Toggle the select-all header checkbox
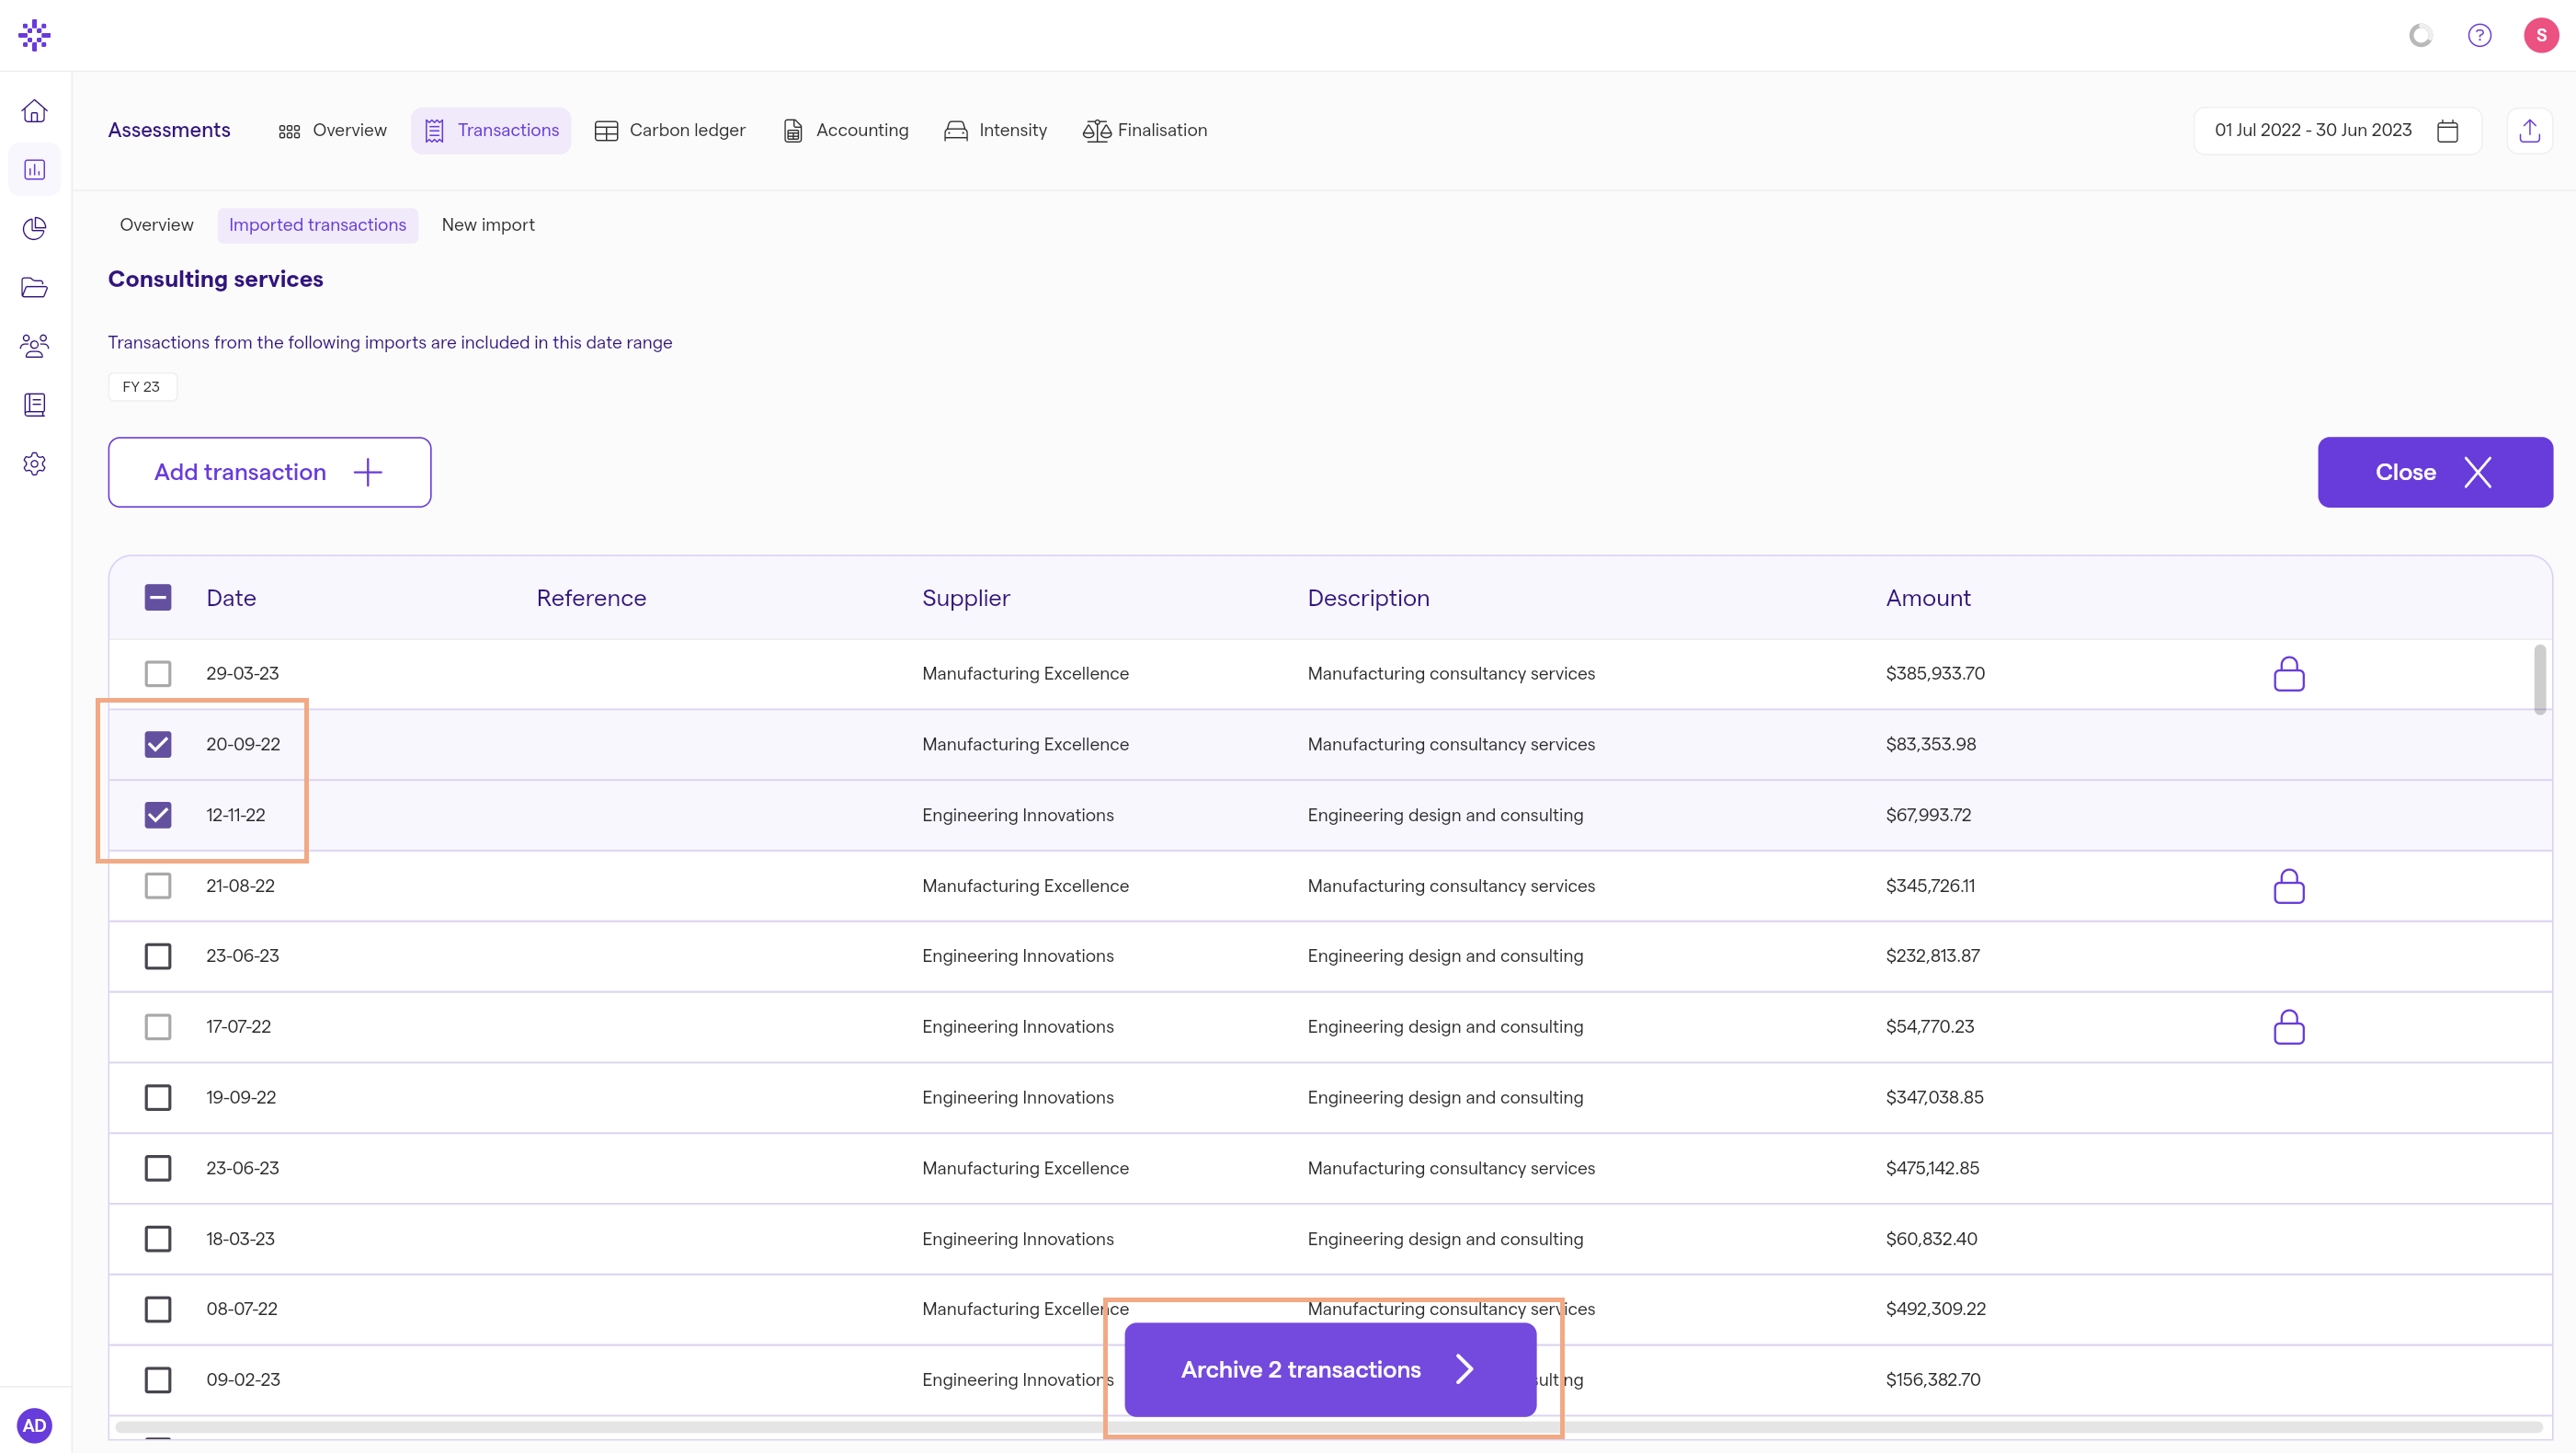Viewport: 2576px width, 1453px height. click(x=158, y=598)
